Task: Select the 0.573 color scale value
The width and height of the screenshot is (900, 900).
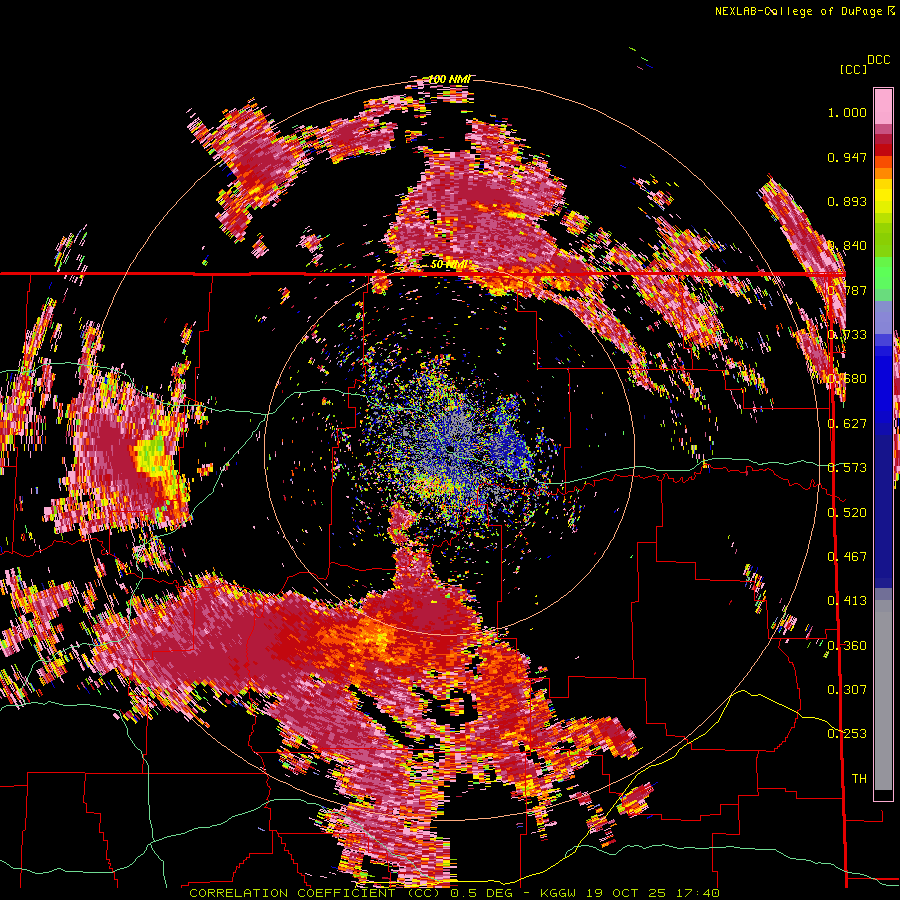Action: 847,468
